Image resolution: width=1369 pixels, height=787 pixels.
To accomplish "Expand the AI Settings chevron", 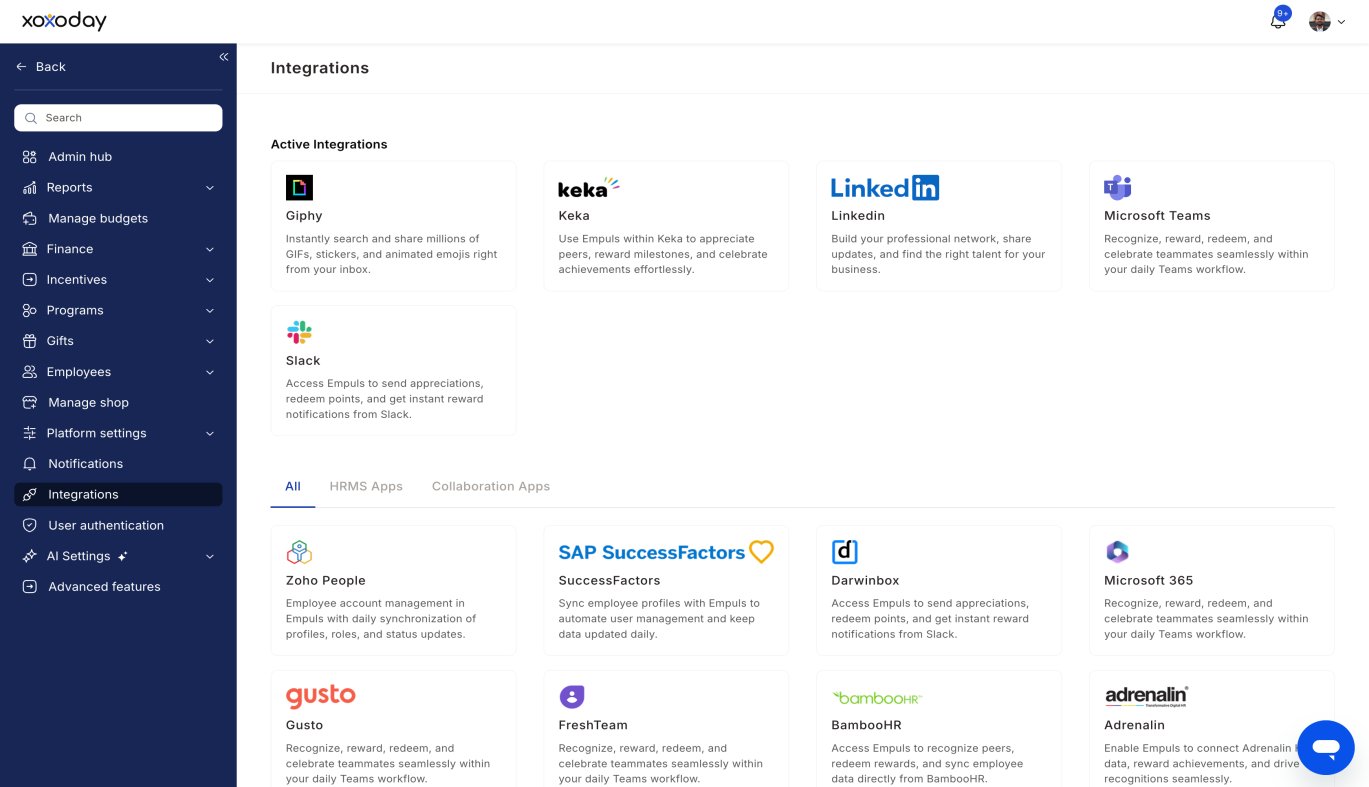I will click(x=210, y=556).
